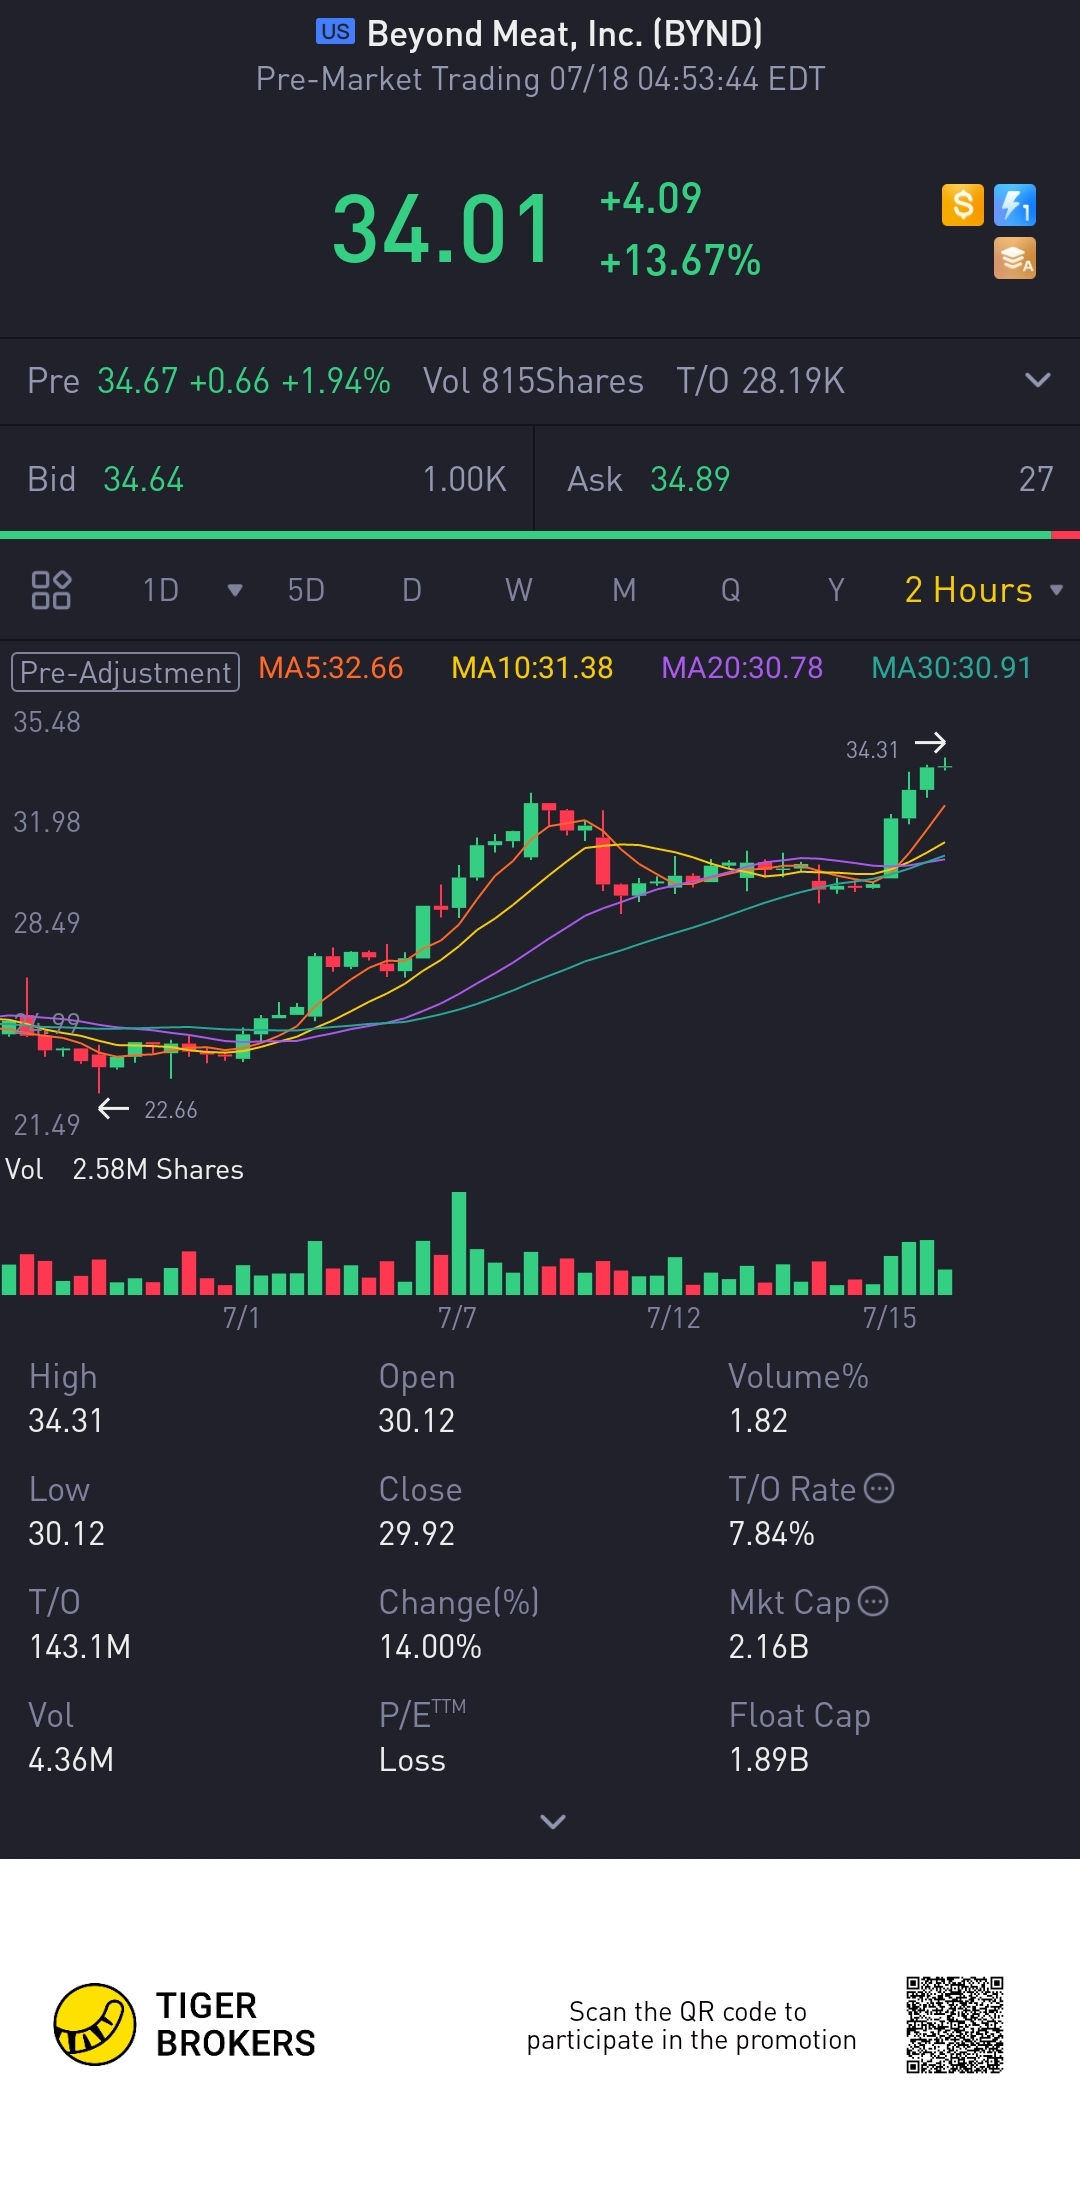
Task: Tap the MA20:30.78 indicator label
Action: tap(742, 668)
